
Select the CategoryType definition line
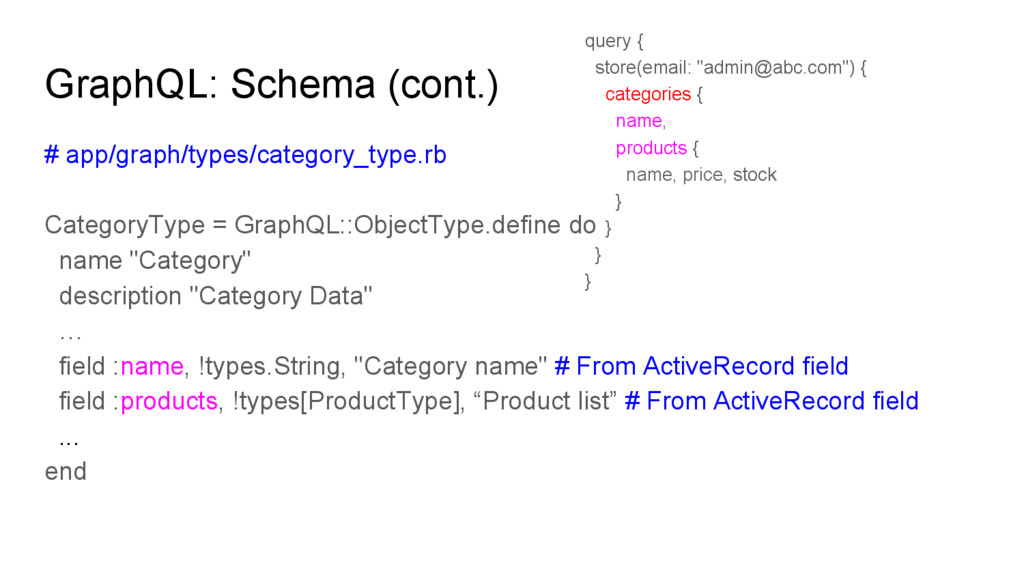(320, 225)
